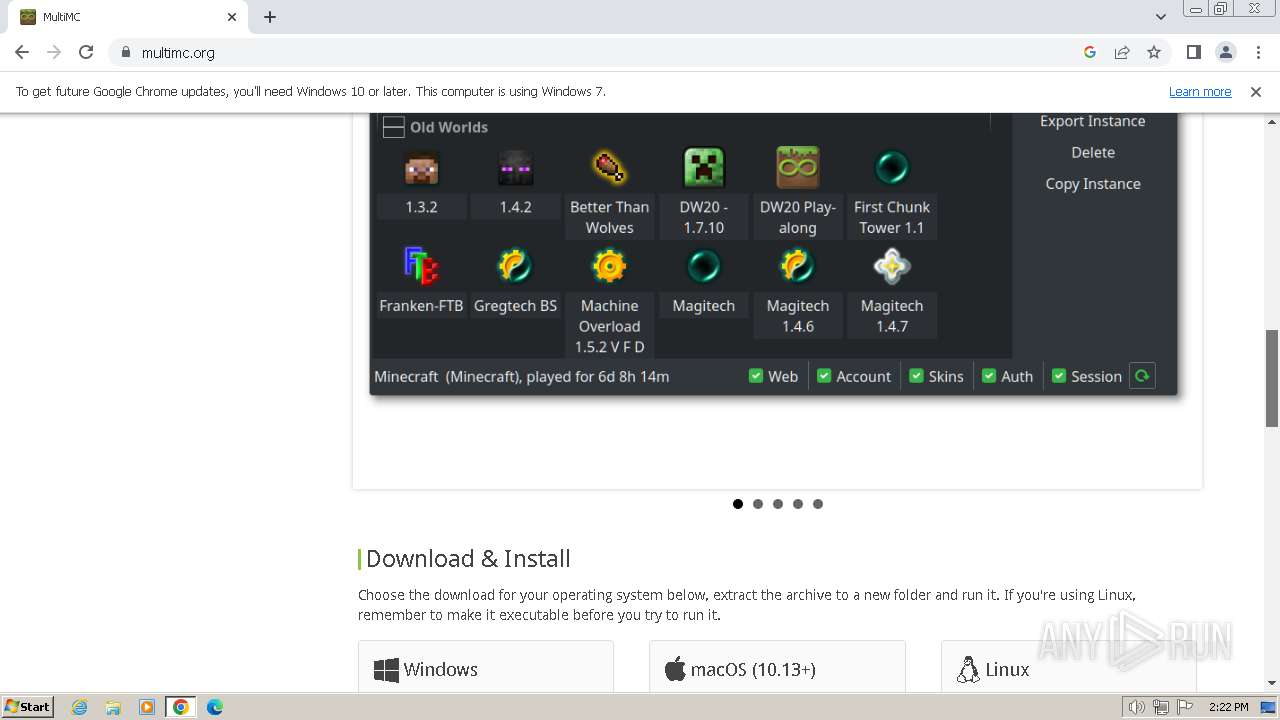Toggle the Account status checkbox
Viewport: 1280px width, 720px height.
(824, 376)
